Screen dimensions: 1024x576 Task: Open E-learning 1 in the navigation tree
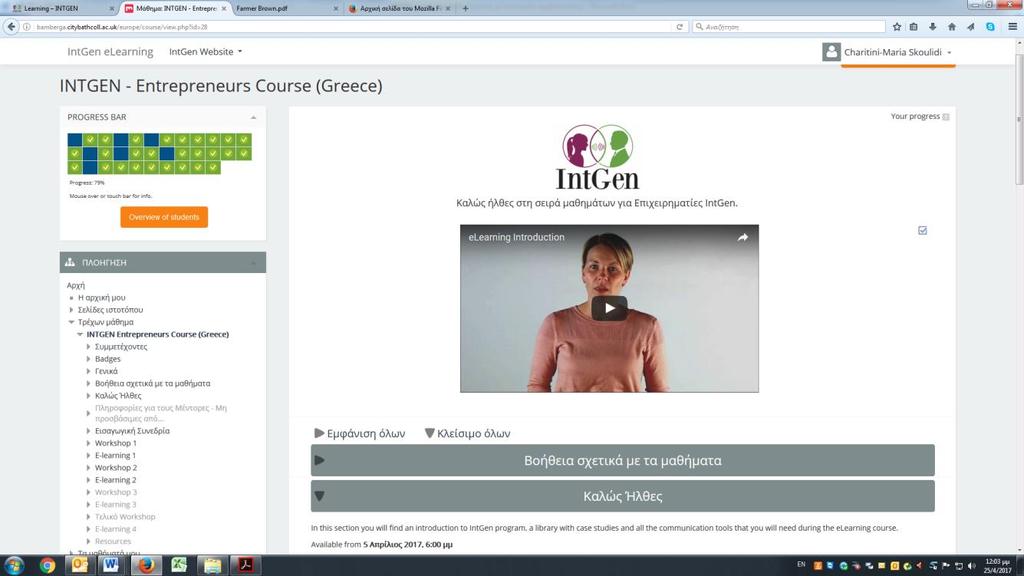pyautogui.click(x=115, y=456)
